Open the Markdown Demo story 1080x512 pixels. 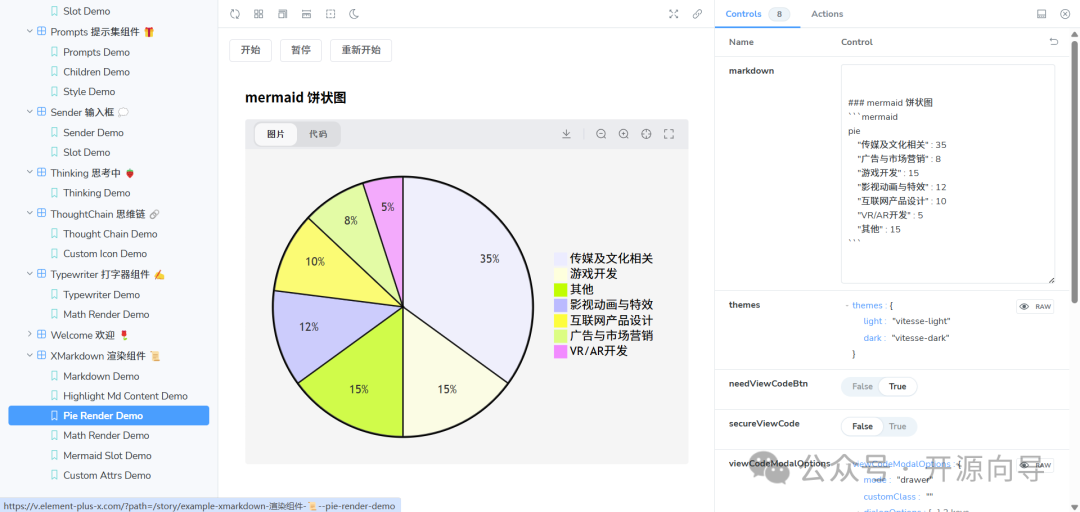(x=101, y=376)
